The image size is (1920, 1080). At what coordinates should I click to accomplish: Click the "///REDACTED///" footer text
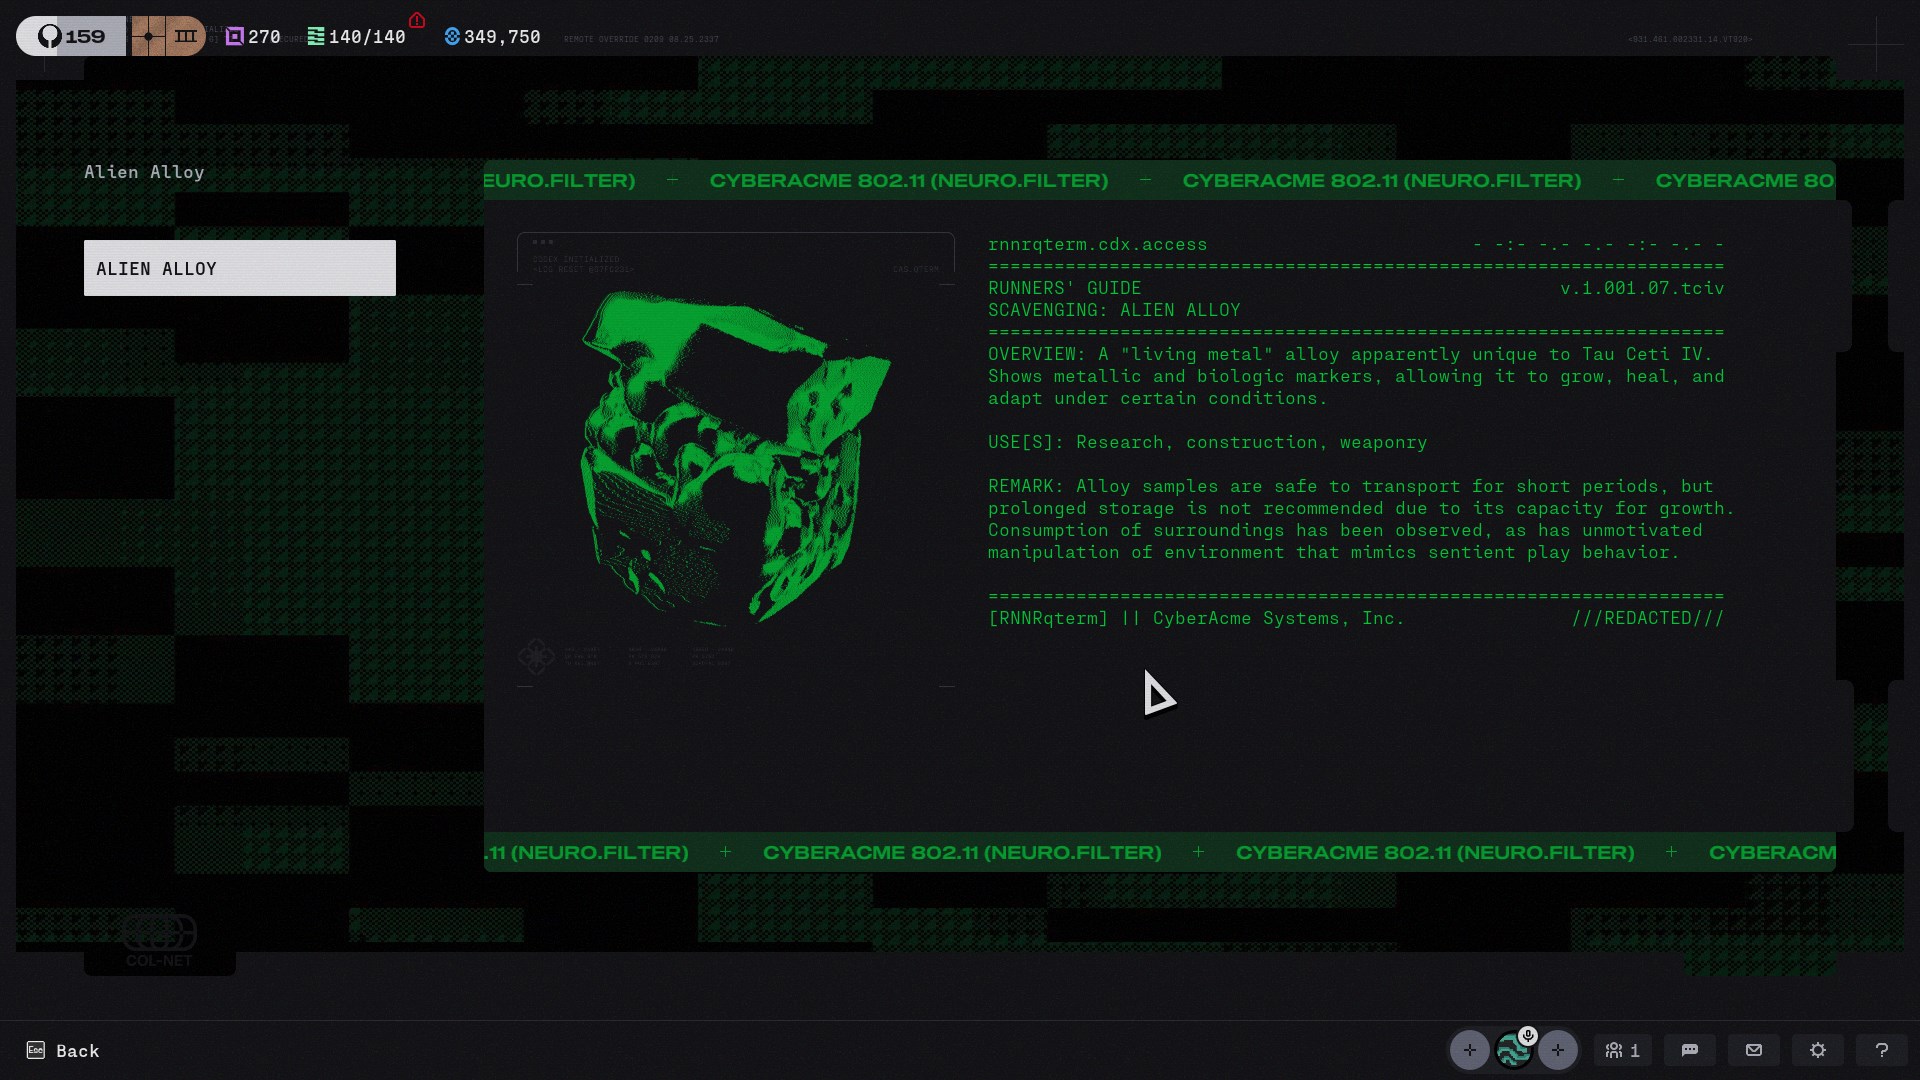coord(1648,618)
